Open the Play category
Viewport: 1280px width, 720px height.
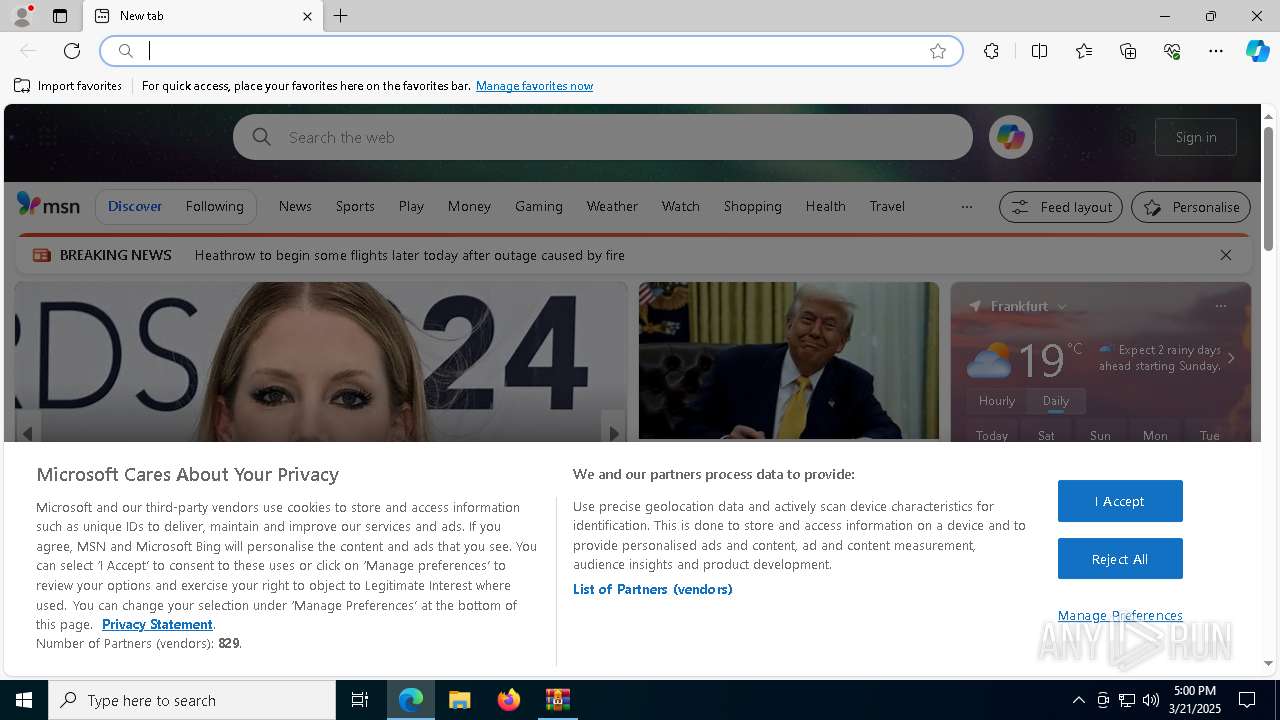tap(411, 206)
